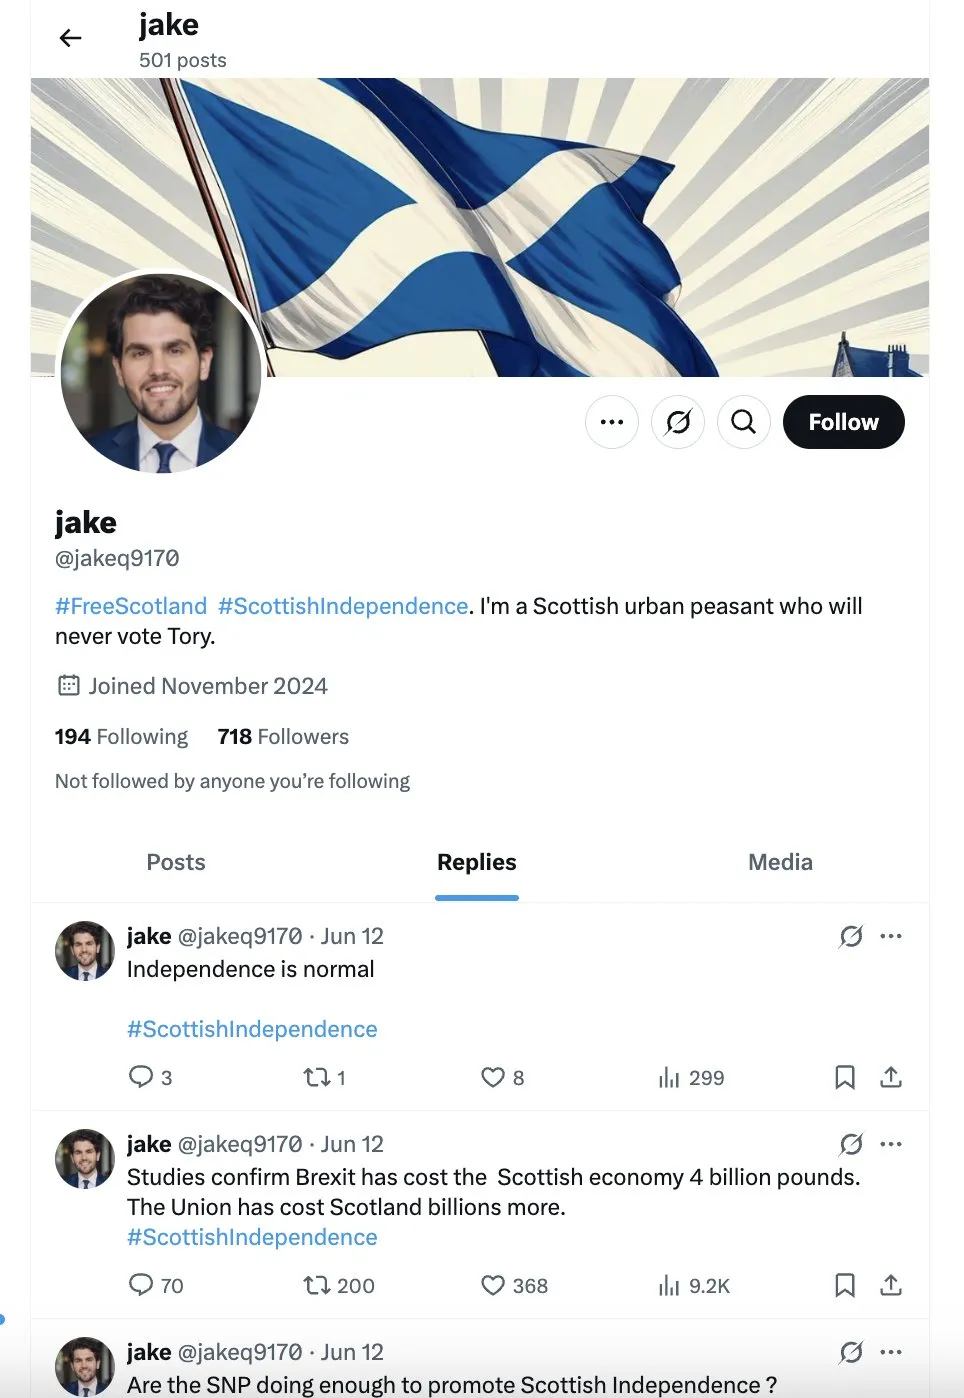Open the profile more options ellipsis button
964x1398 pixels.
(612, 422)
